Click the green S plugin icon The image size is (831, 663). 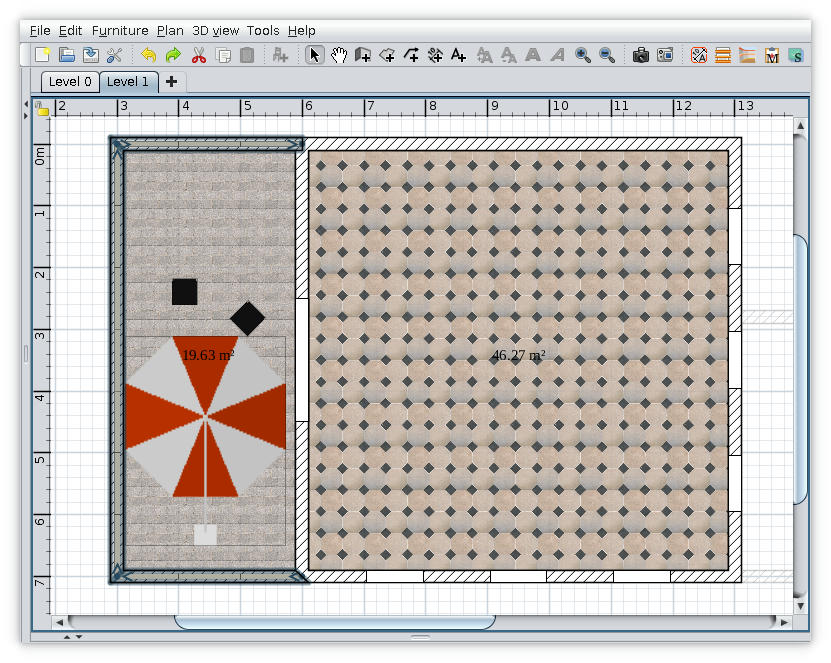click(795, 55)
